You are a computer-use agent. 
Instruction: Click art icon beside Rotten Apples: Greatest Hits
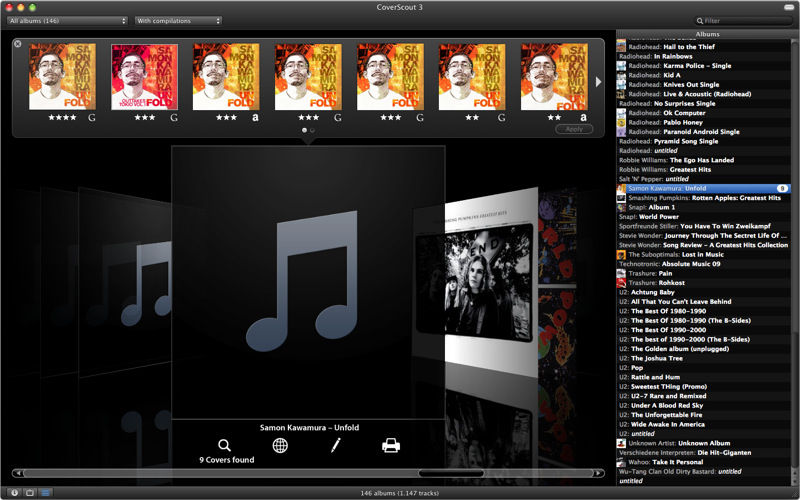tap(621, 198)
